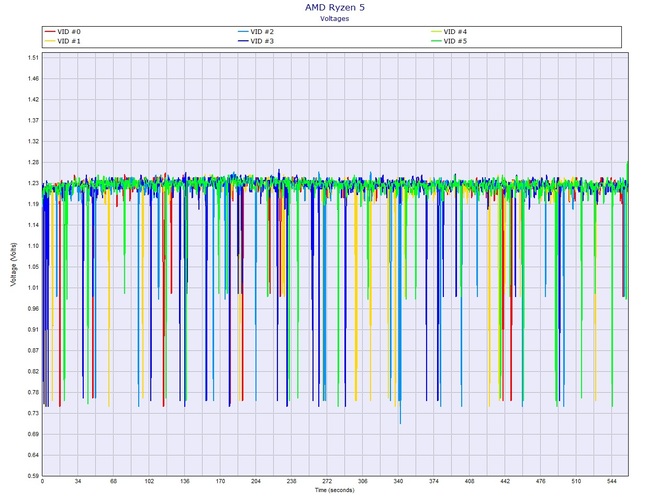Click the 1.01 voltage axis label

(34, 288)
